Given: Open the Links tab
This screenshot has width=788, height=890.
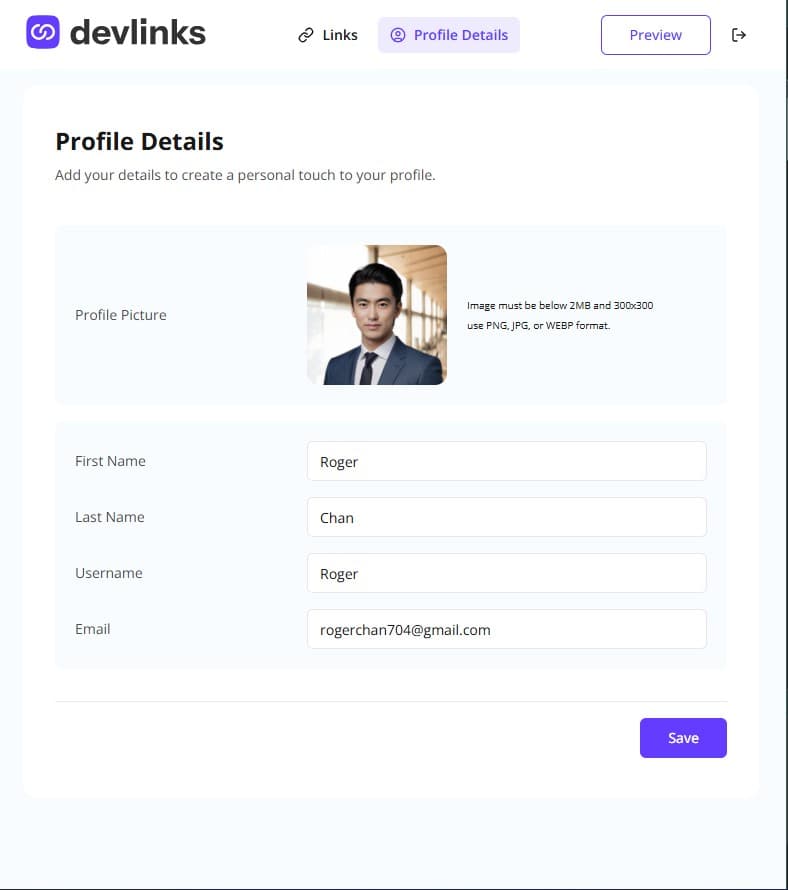Looking at the screenshot, I should point(328,35).
